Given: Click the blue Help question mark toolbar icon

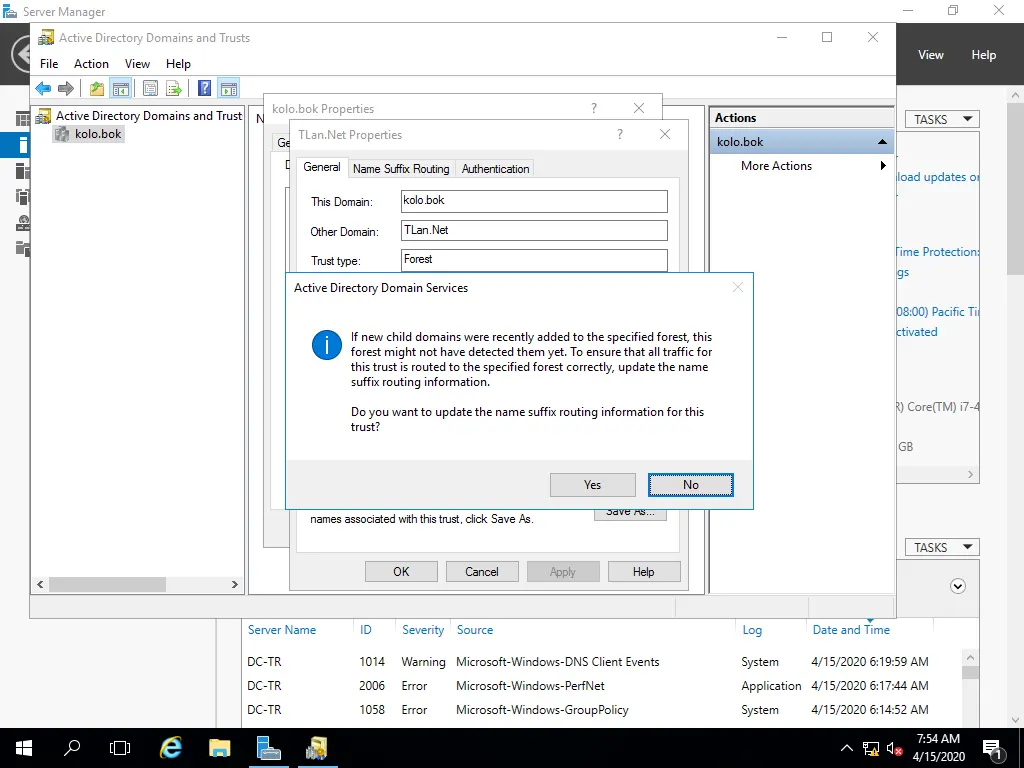Looking at the screenshot, I should (x=204, y=88).
